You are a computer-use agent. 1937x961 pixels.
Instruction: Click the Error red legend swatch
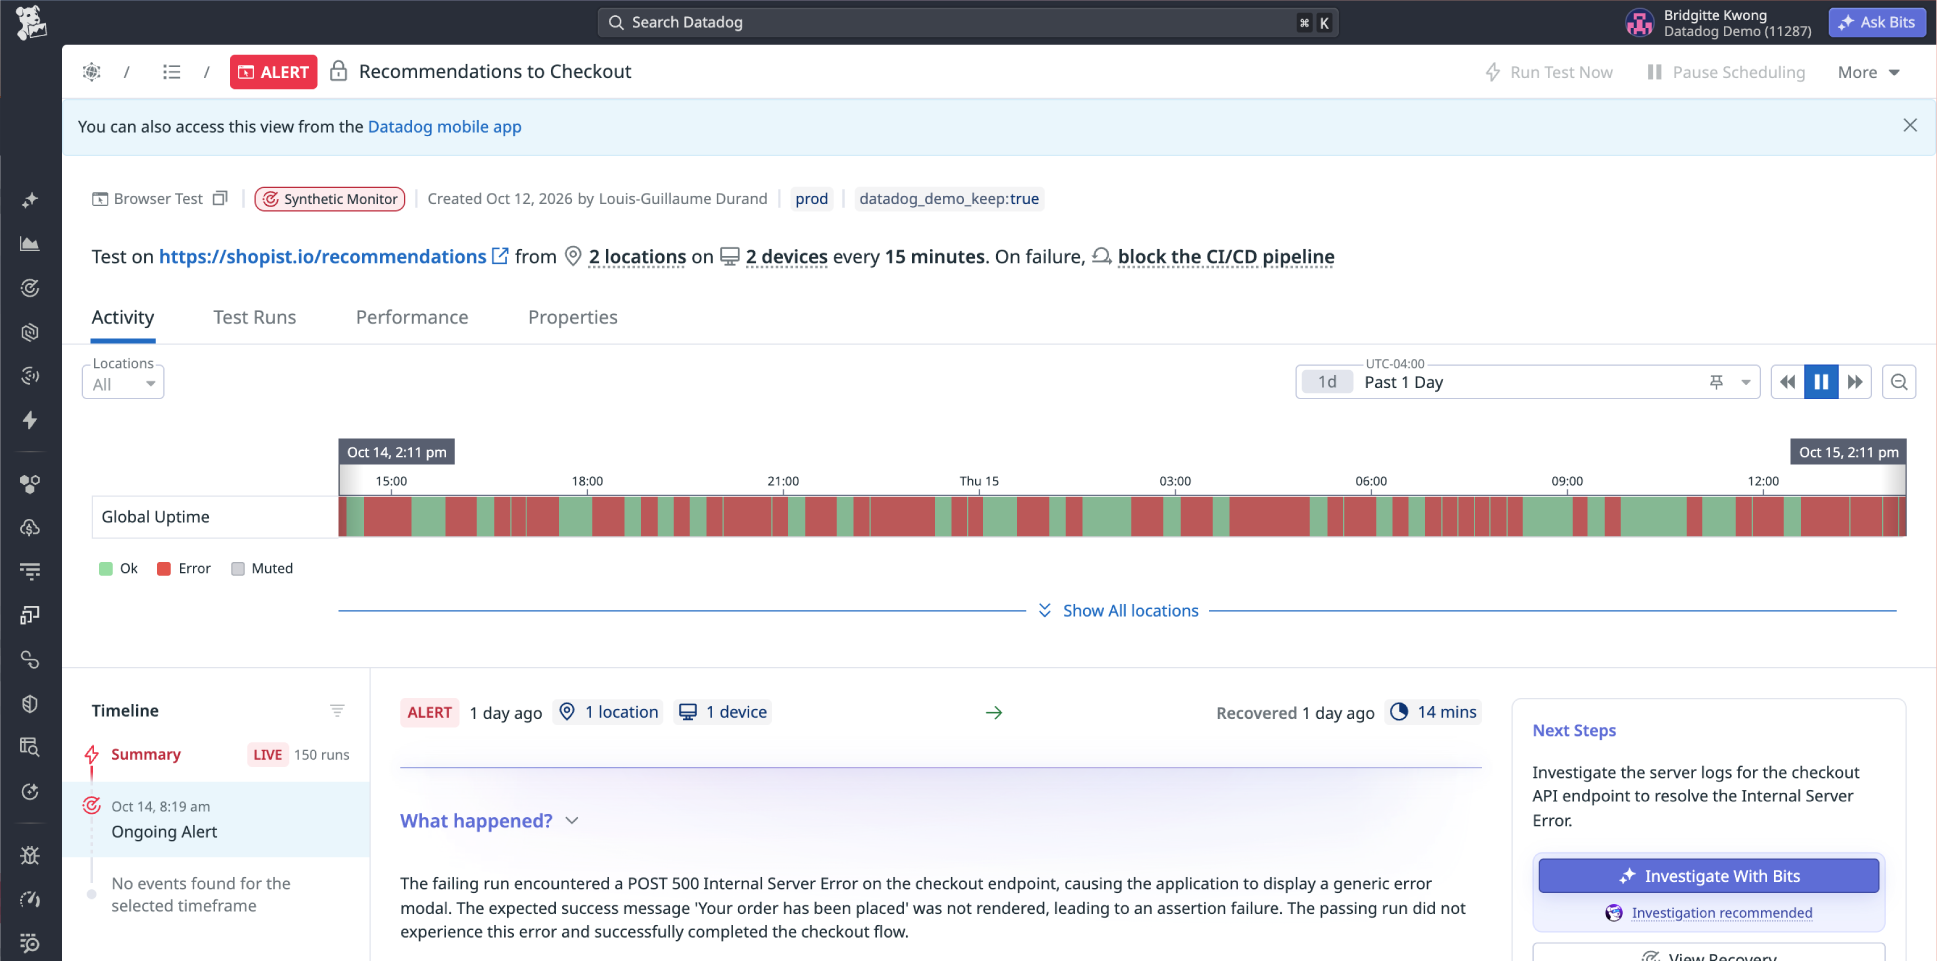pos(164,569)
